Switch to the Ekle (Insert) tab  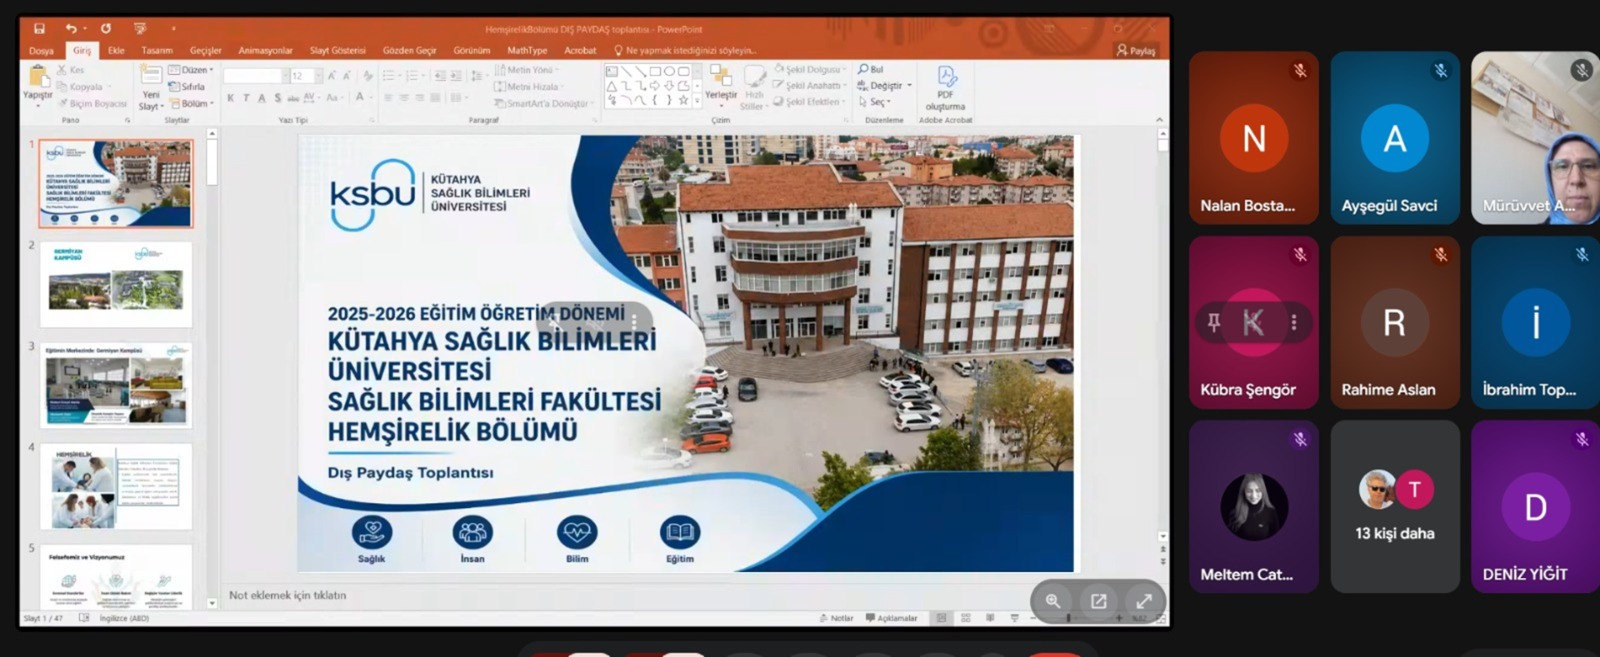point(116,50)
